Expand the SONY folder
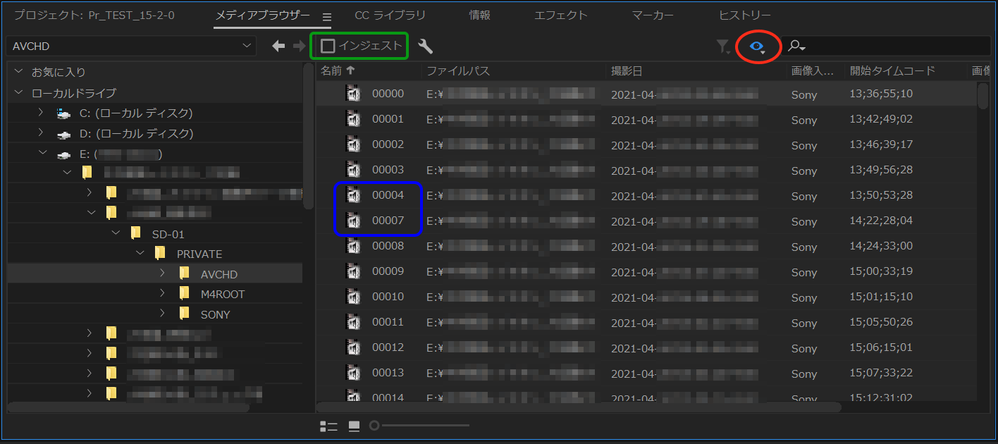This screenshot has height=444, width=998. point(162,314)
